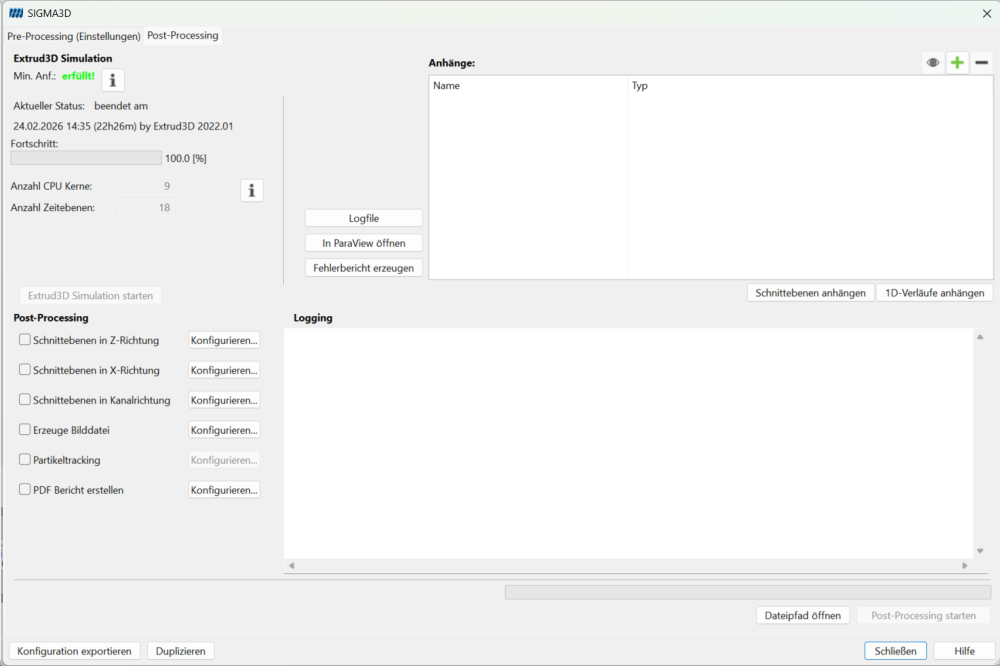Viewport: 1000px width, 666px height.
Task: Click the Logging scroll right arrow
Action: pos(965,565)
